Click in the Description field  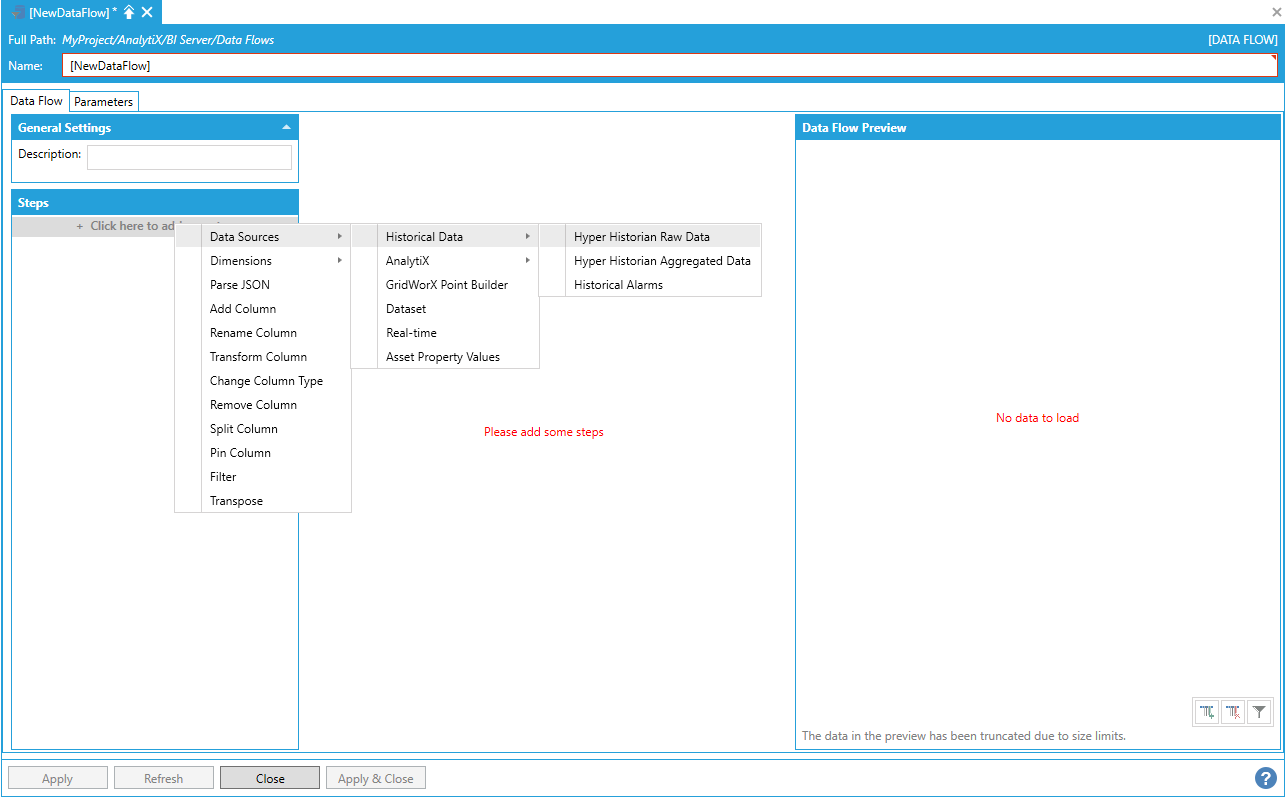click(189, 157)
